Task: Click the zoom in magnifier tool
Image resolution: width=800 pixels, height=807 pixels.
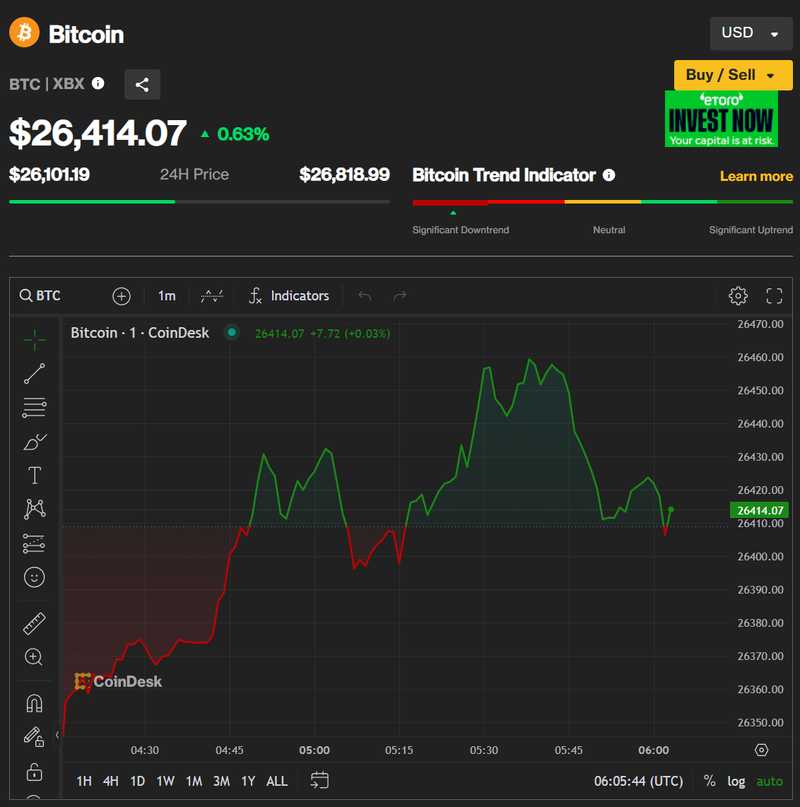Action: click(x=34, y=657)
